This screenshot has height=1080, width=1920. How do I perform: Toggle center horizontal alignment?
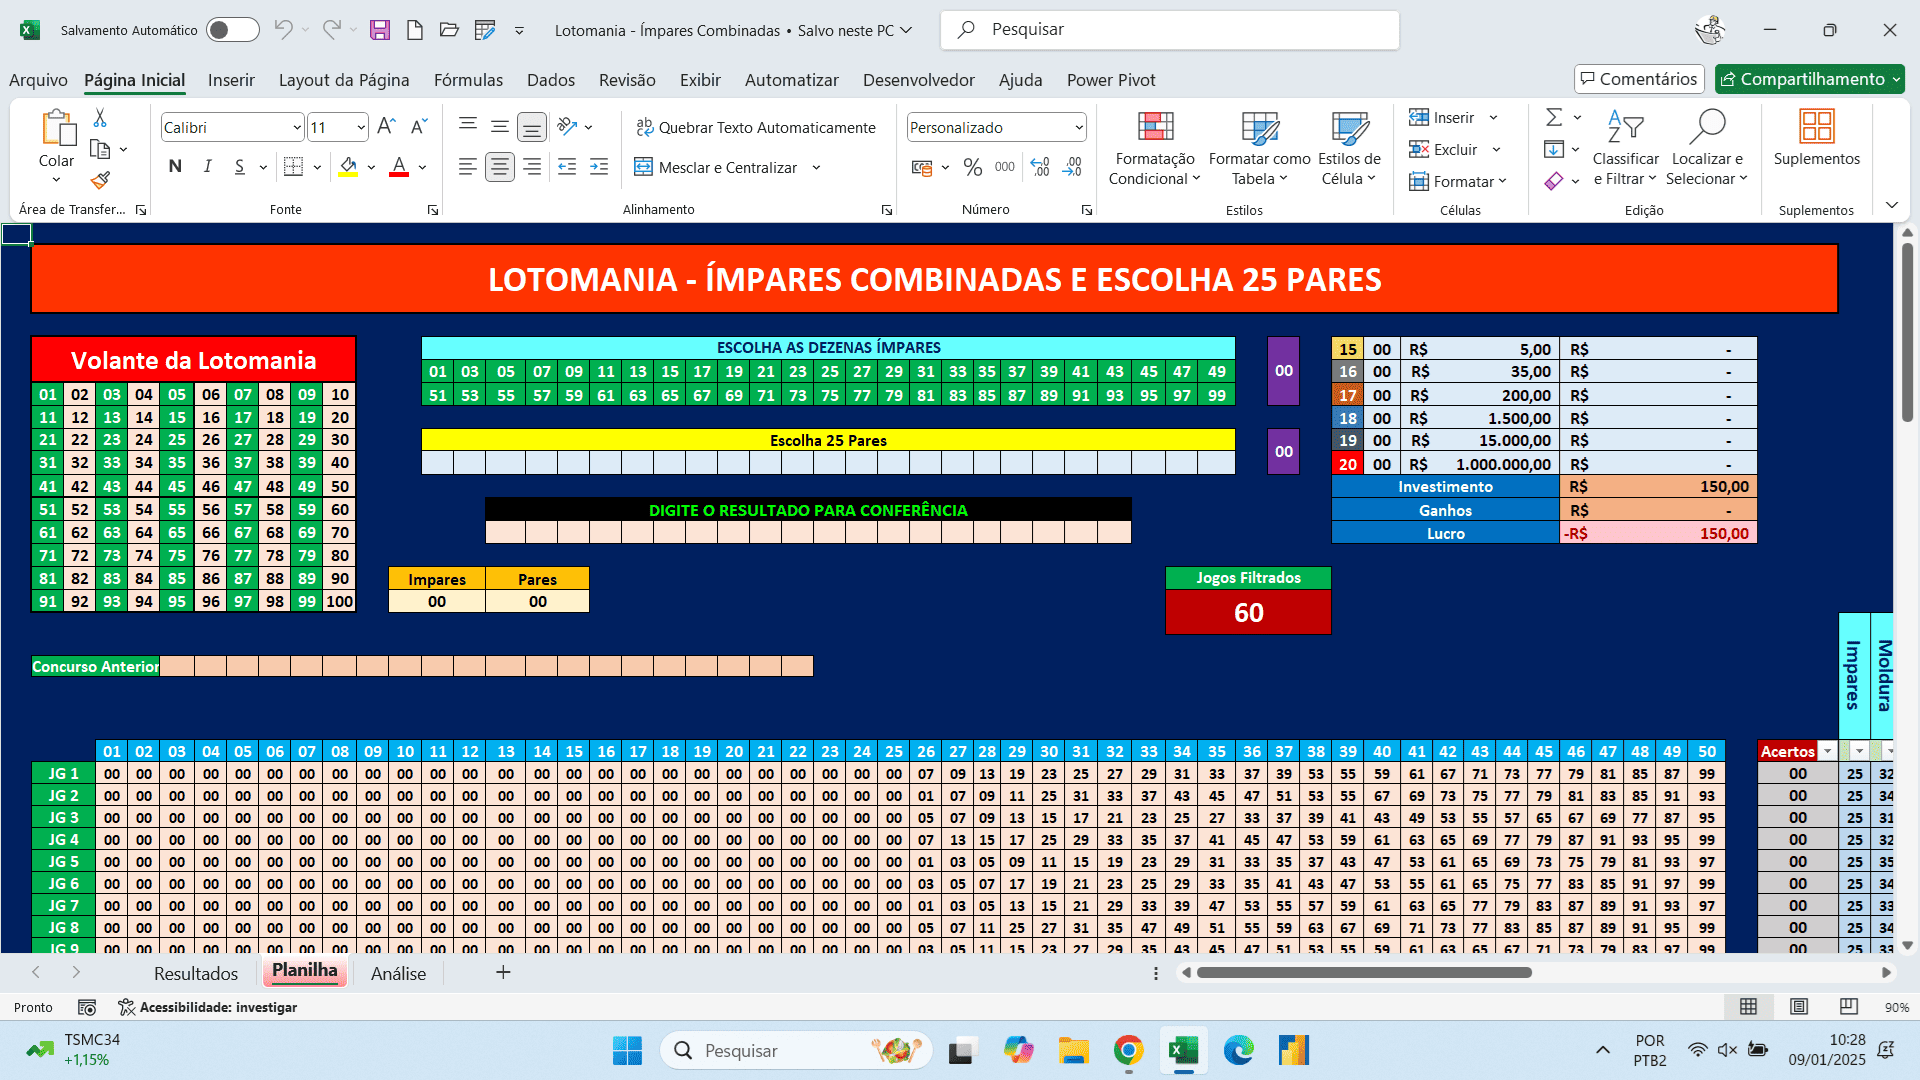click(x=500, y=167)
